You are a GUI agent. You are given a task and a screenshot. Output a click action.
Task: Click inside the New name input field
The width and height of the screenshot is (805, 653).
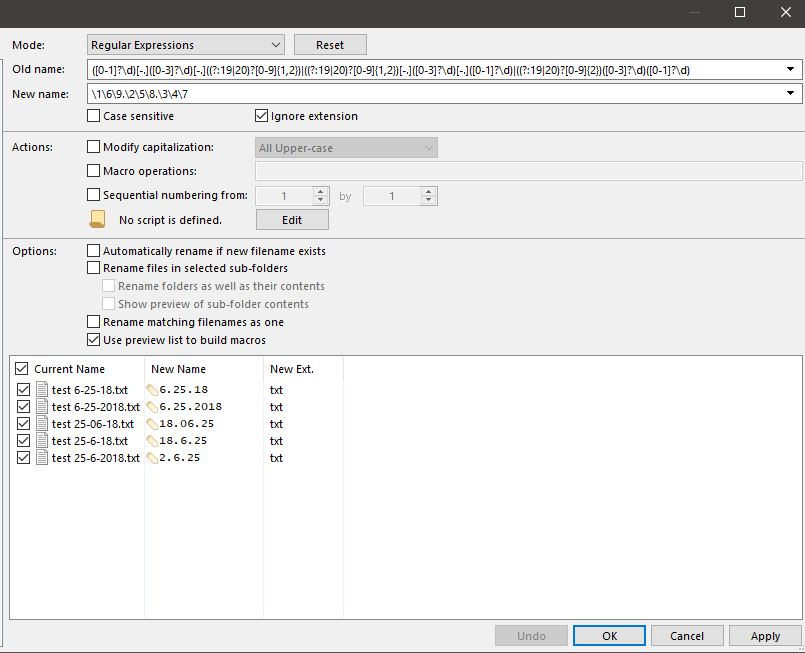tap(400, 93)
